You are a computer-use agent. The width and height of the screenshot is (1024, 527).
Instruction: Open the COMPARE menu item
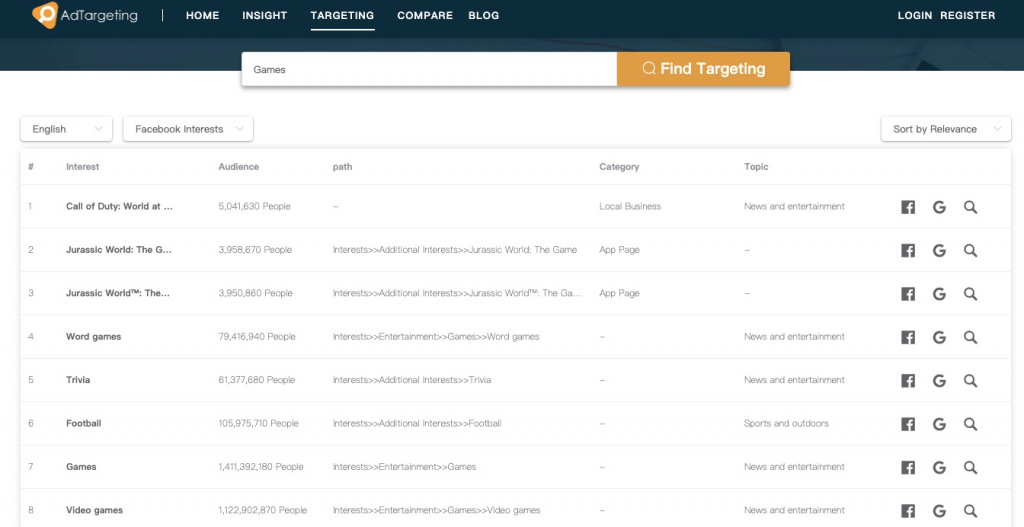tap(425, 16)
